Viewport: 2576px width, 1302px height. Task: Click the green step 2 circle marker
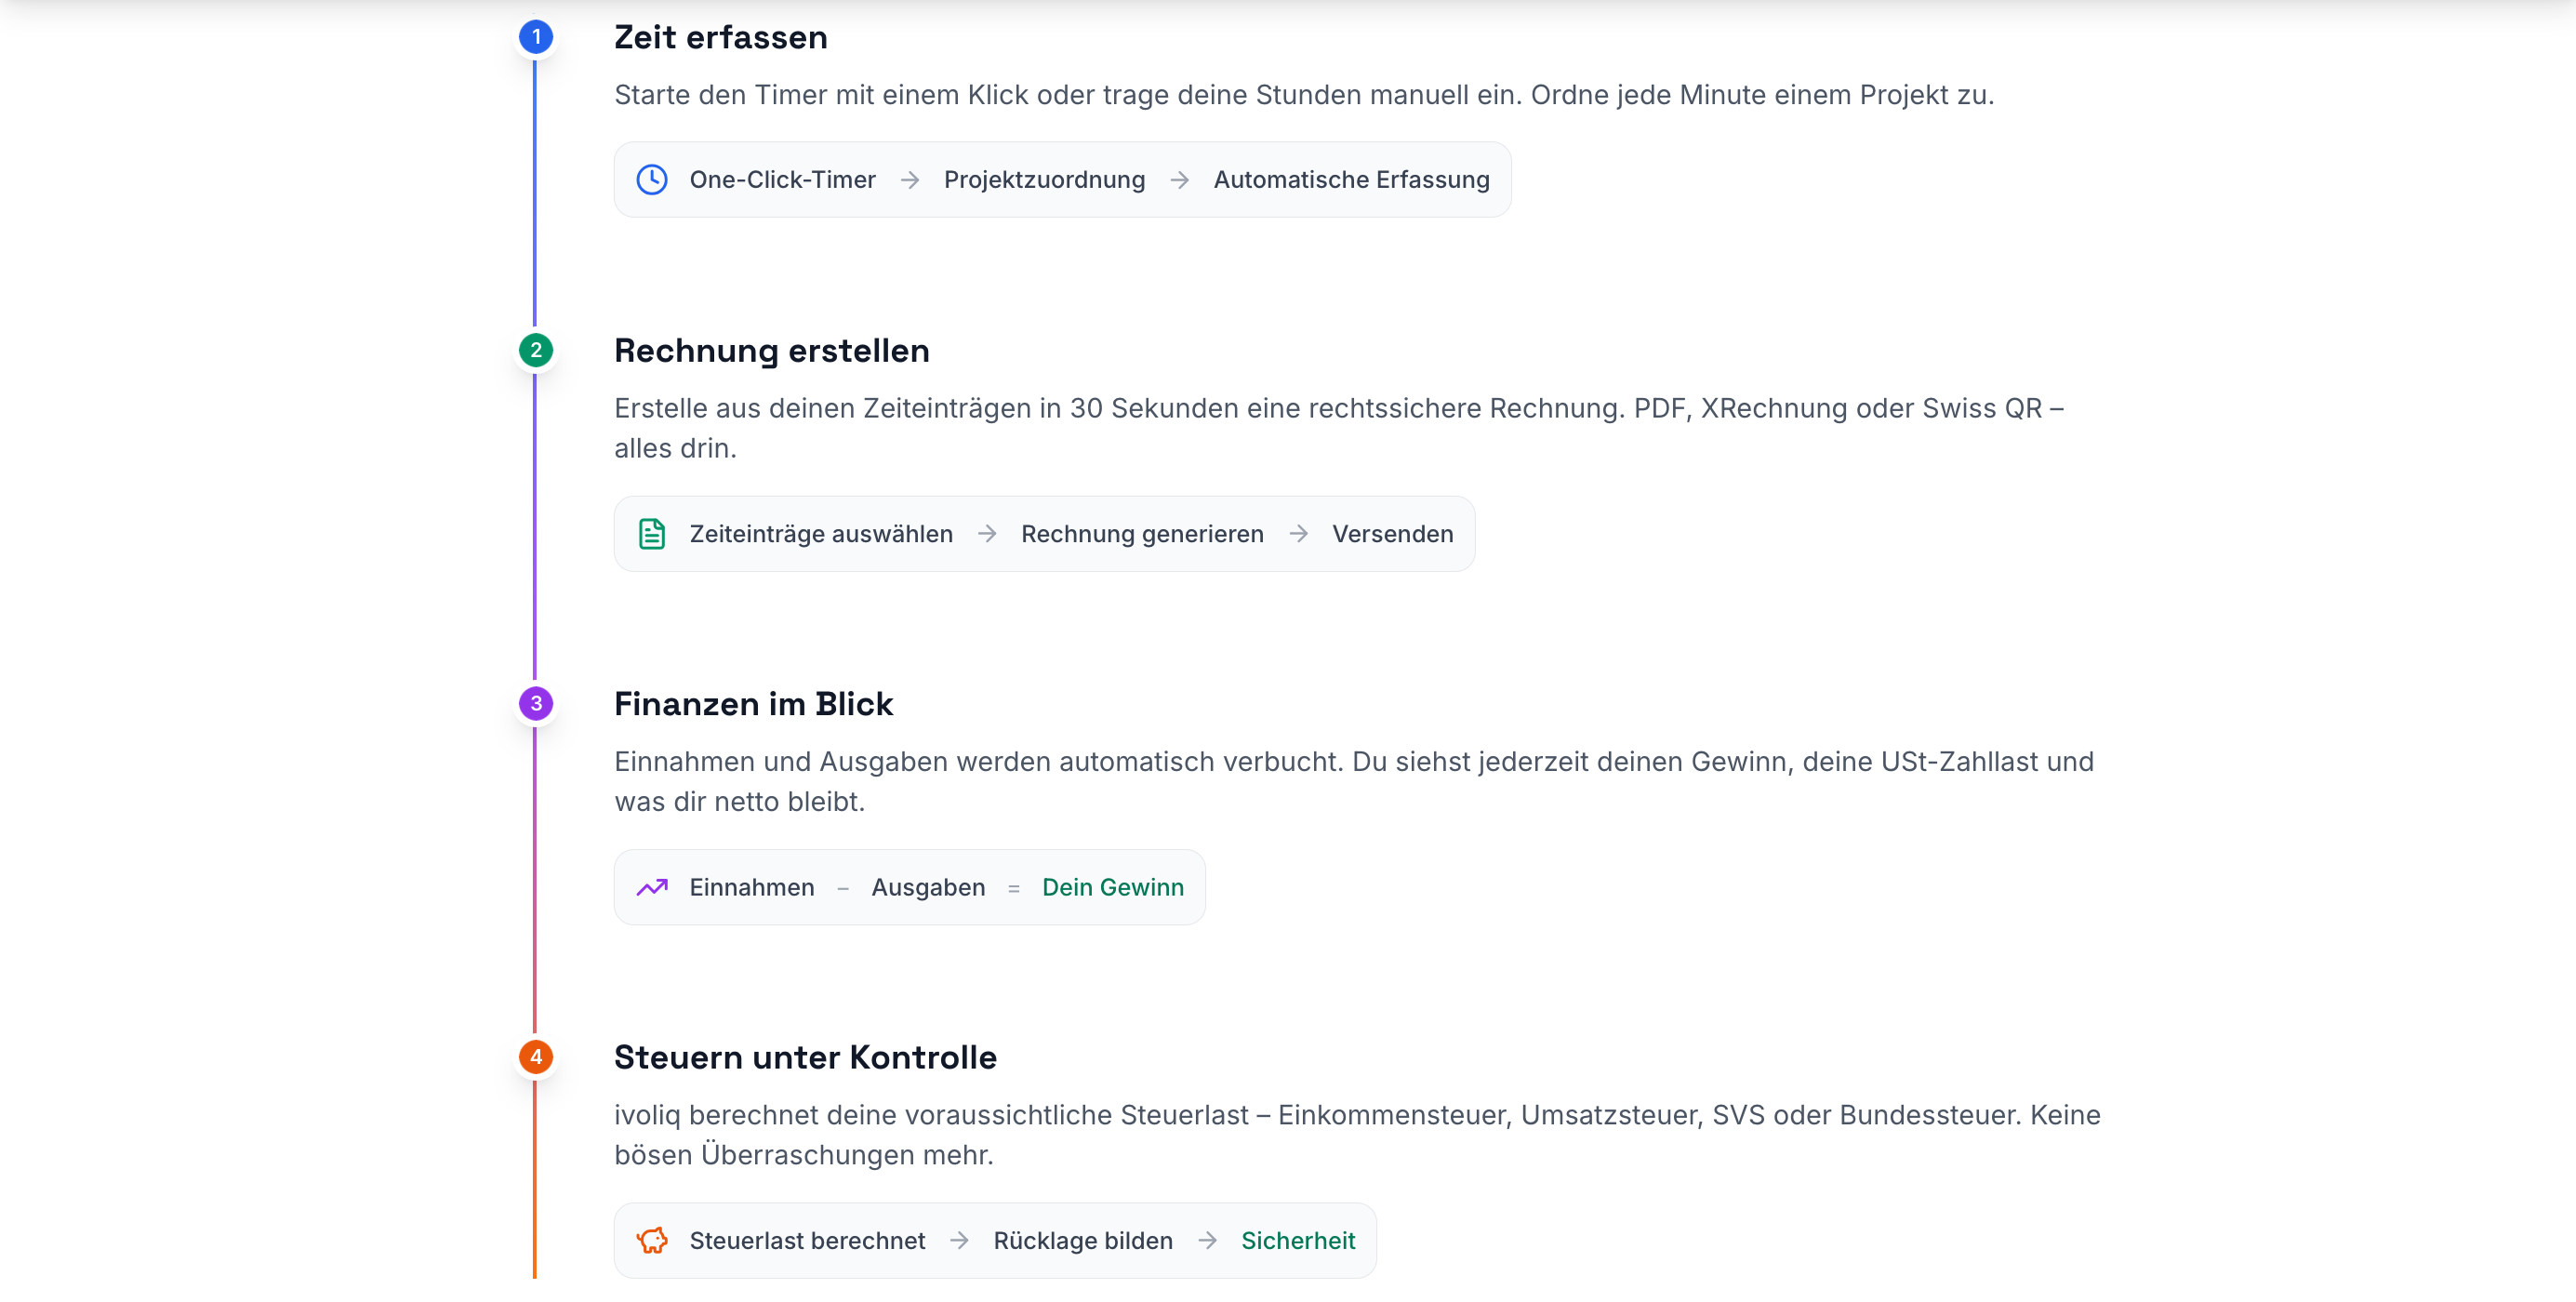point(536,350)
